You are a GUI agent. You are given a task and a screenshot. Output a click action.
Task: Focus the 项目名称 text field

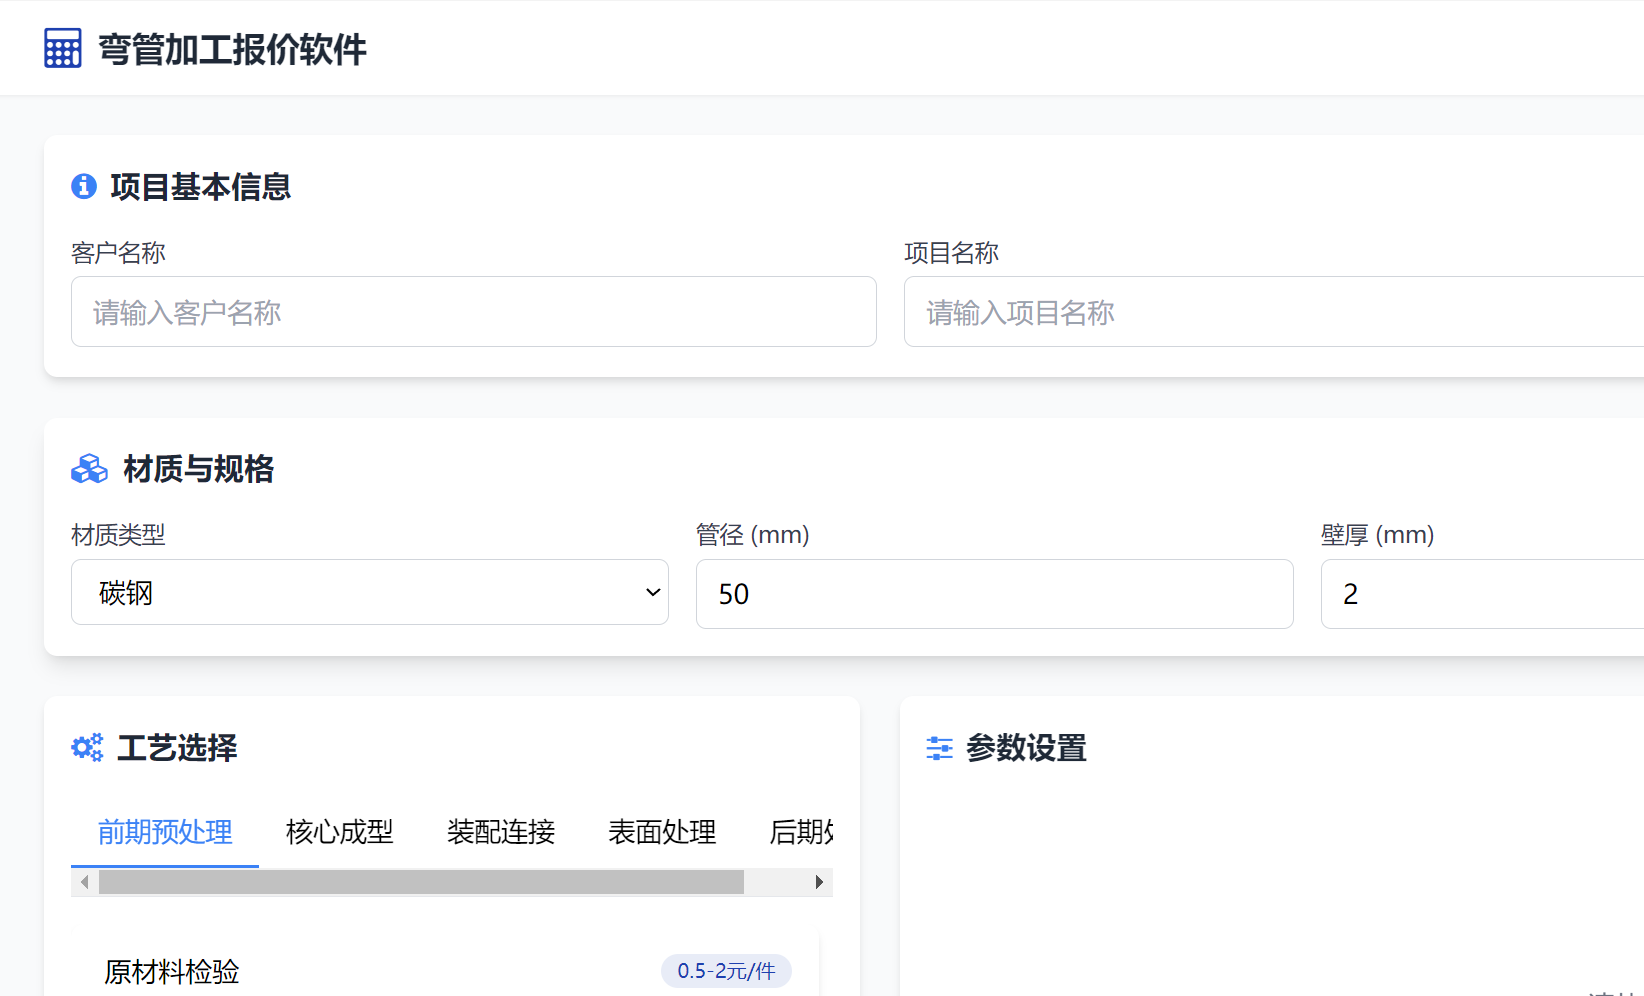(x=1272, y=312)
